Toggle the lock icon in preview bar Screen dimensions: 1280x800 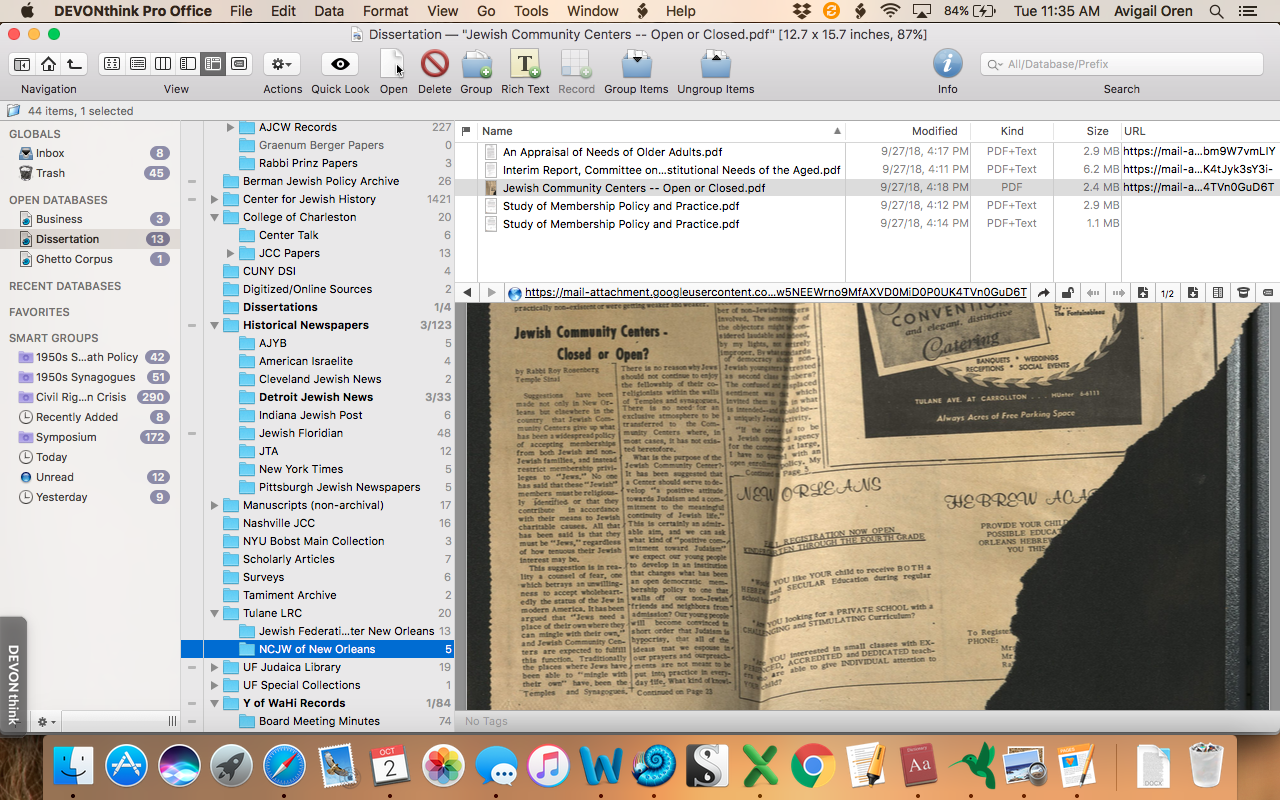pyautogui.click(x=1068, y=293)
